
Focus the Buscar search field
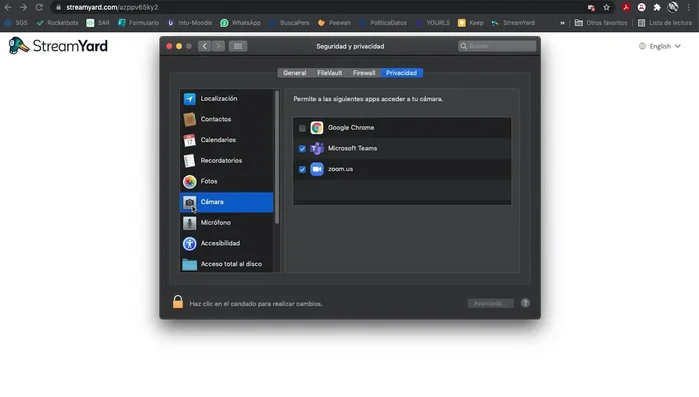click(497, 46)
